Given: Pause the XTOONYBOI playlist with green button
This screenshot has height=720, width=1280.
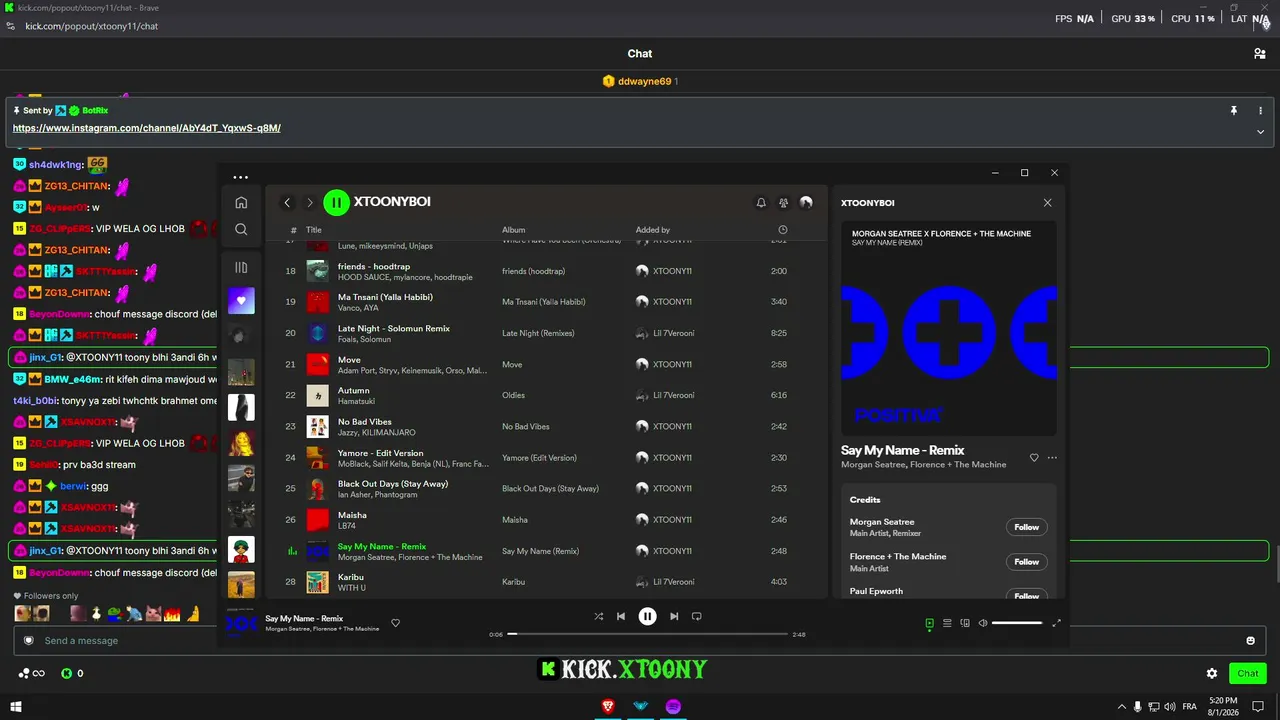Looking at the screenshot, I should 336,202.
